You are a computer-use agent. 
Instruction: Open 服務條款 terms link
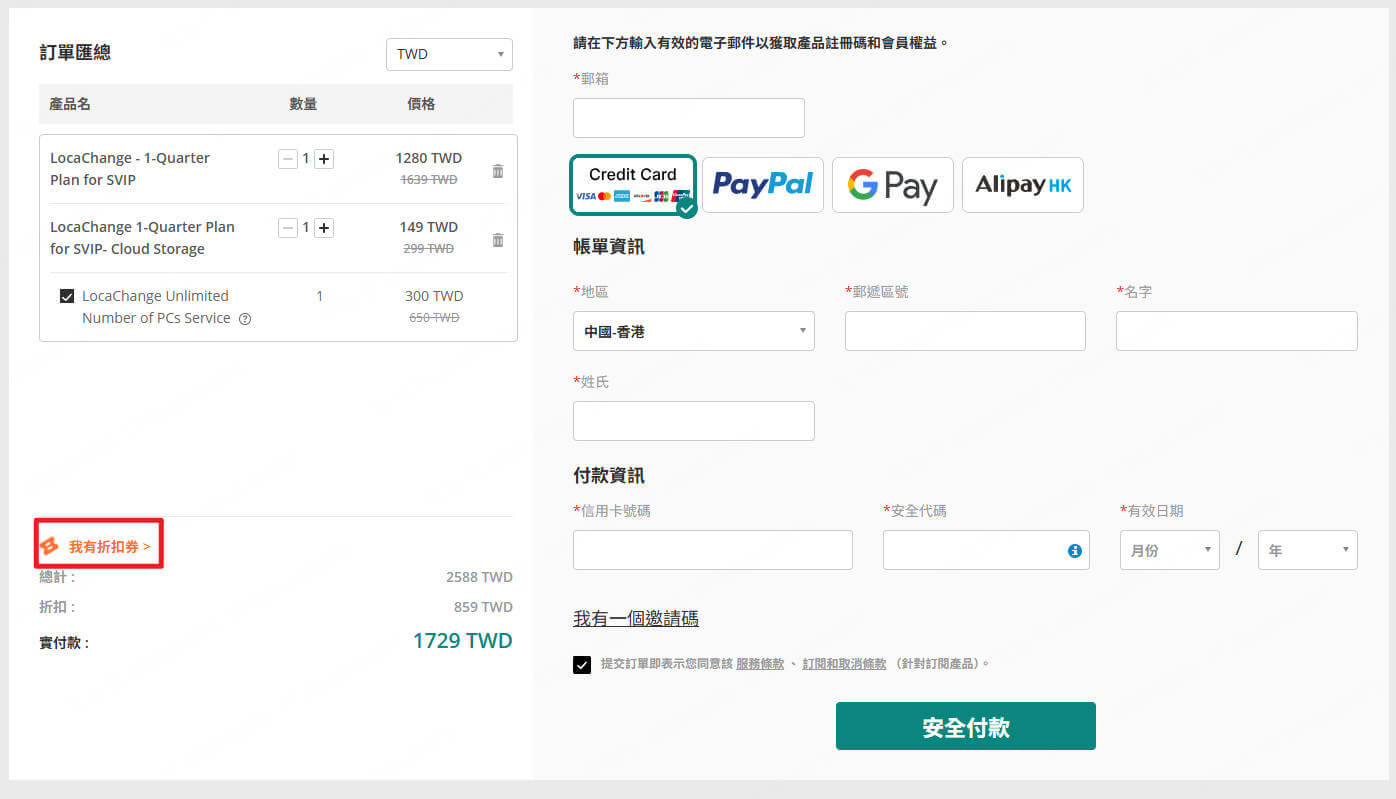[760, 663]
